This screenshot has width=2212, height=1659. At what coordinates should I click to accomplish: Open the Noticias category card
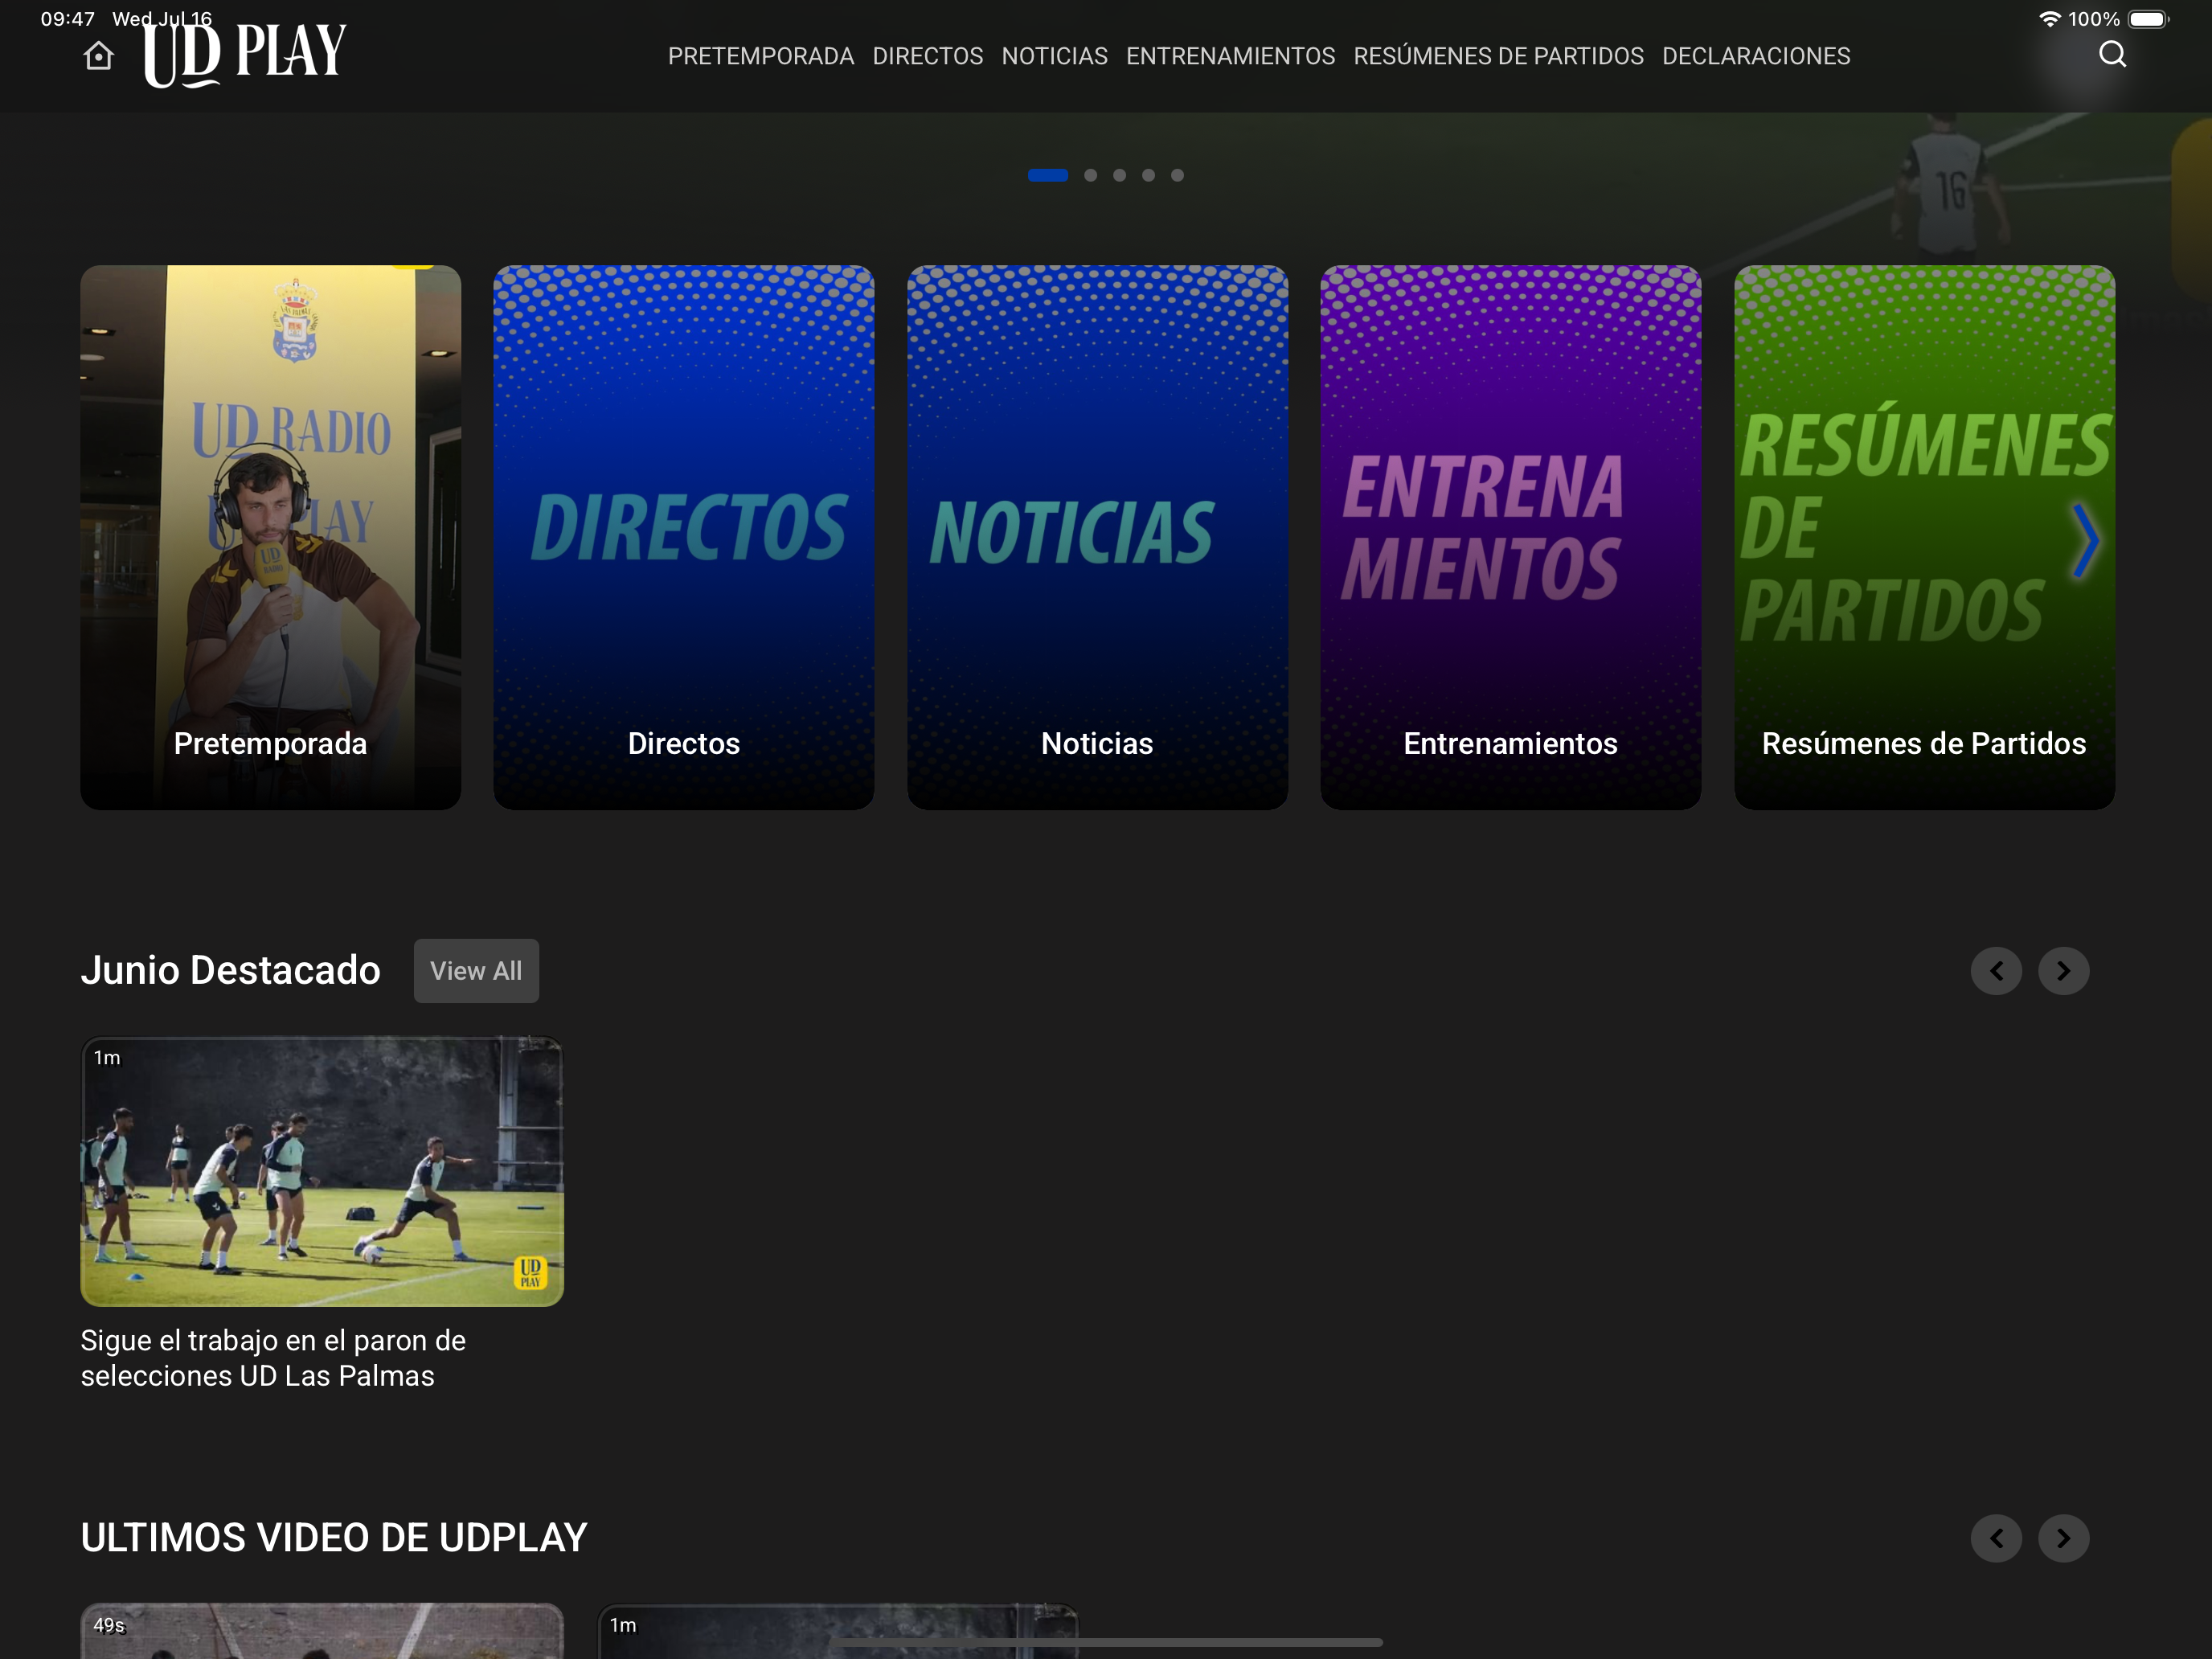tap(1098, 537)
